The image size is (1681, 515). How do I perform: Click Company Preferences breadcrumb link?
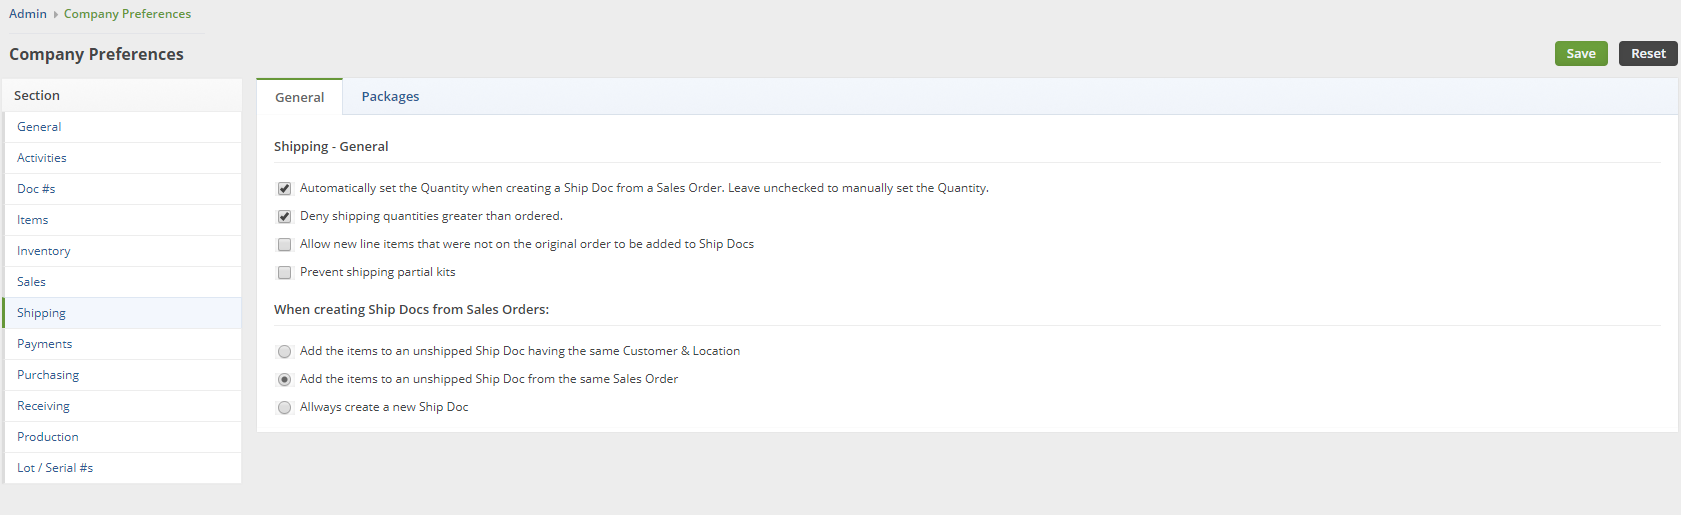(x=127, y=14)
